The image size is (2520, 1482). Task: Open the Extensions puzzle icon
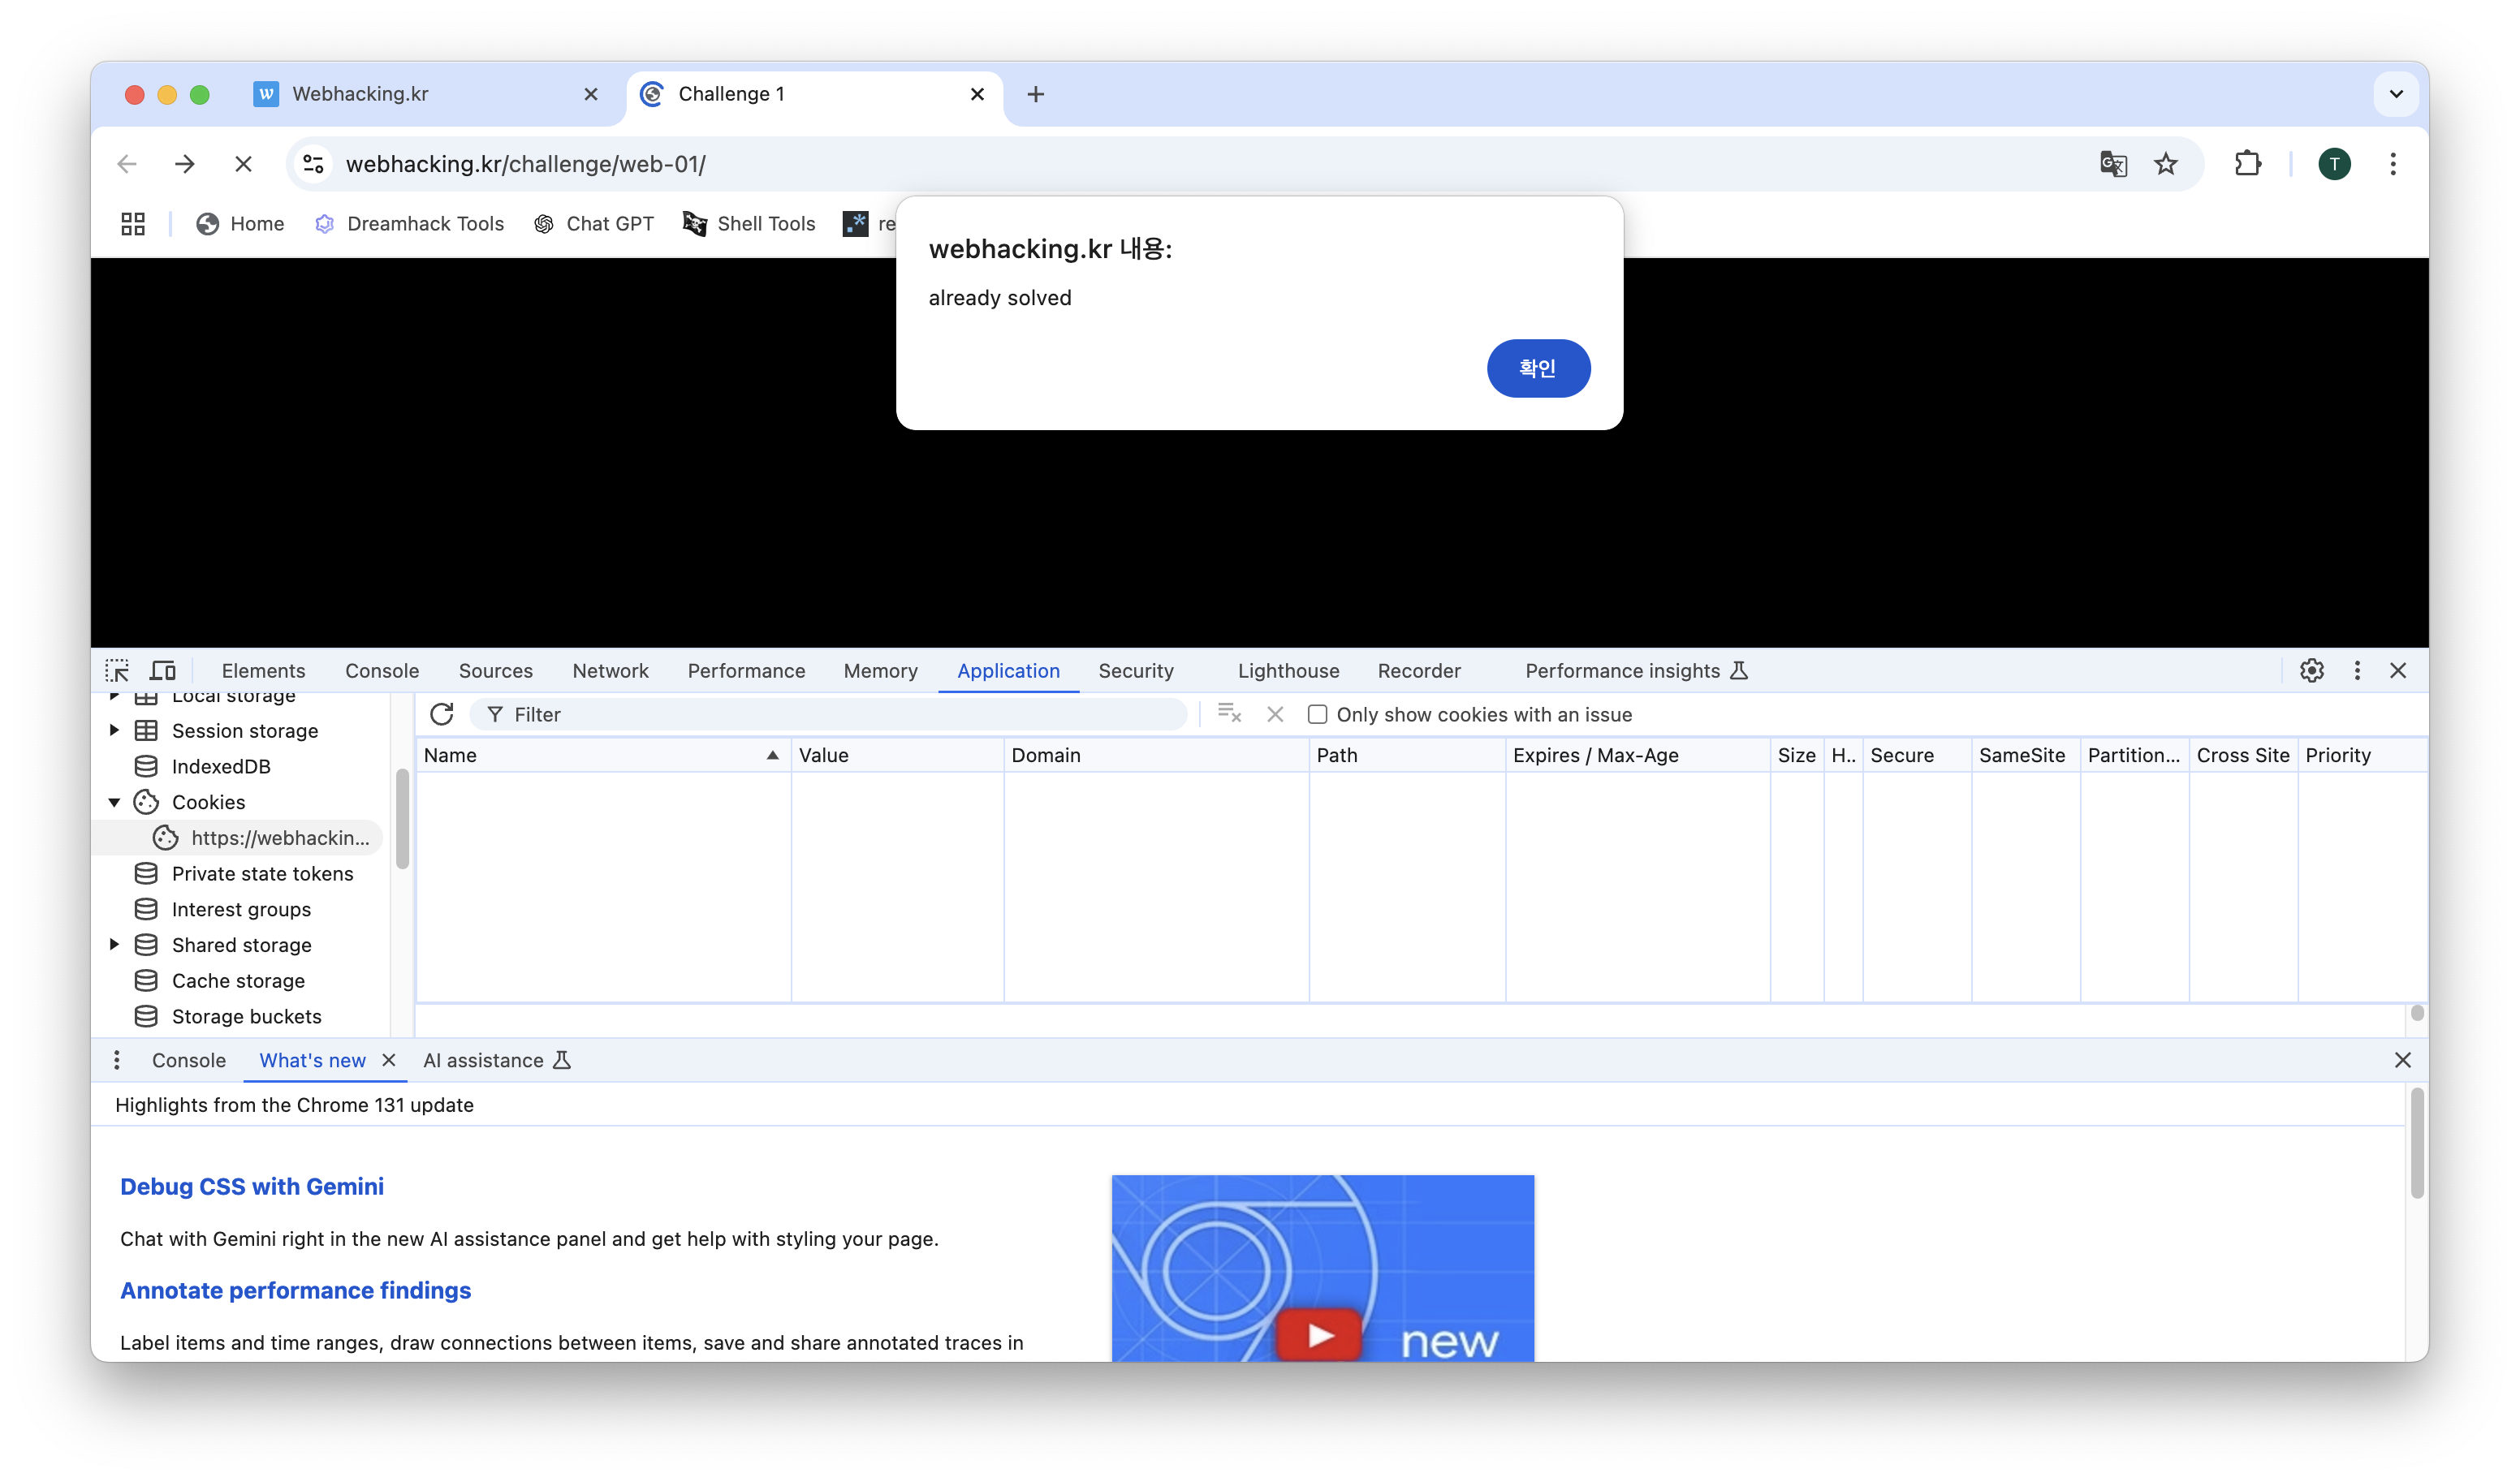coord(2247,164)
